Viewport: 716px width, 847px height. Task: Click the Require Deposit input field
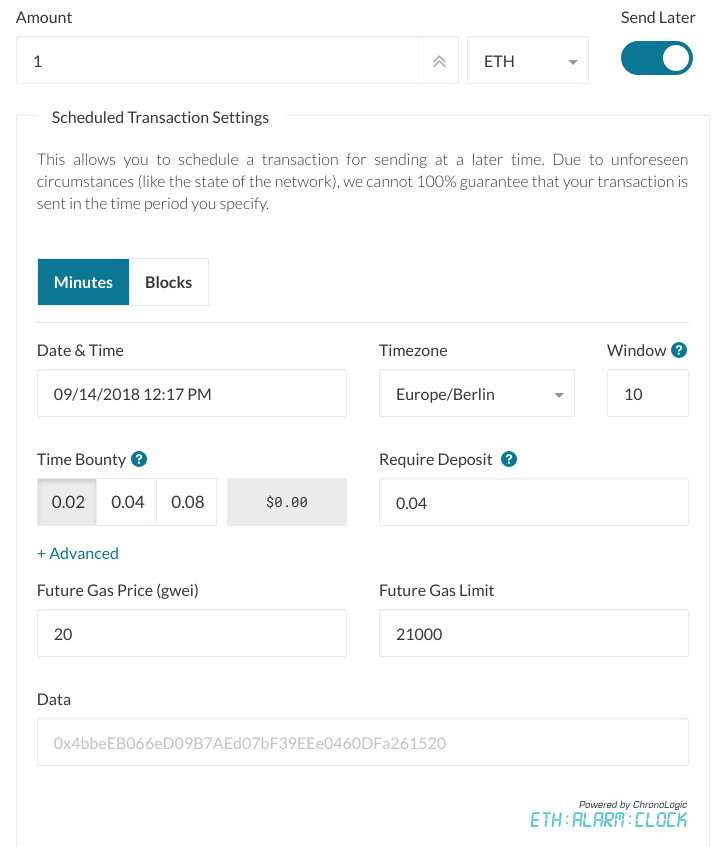click(x=534, y=502)
